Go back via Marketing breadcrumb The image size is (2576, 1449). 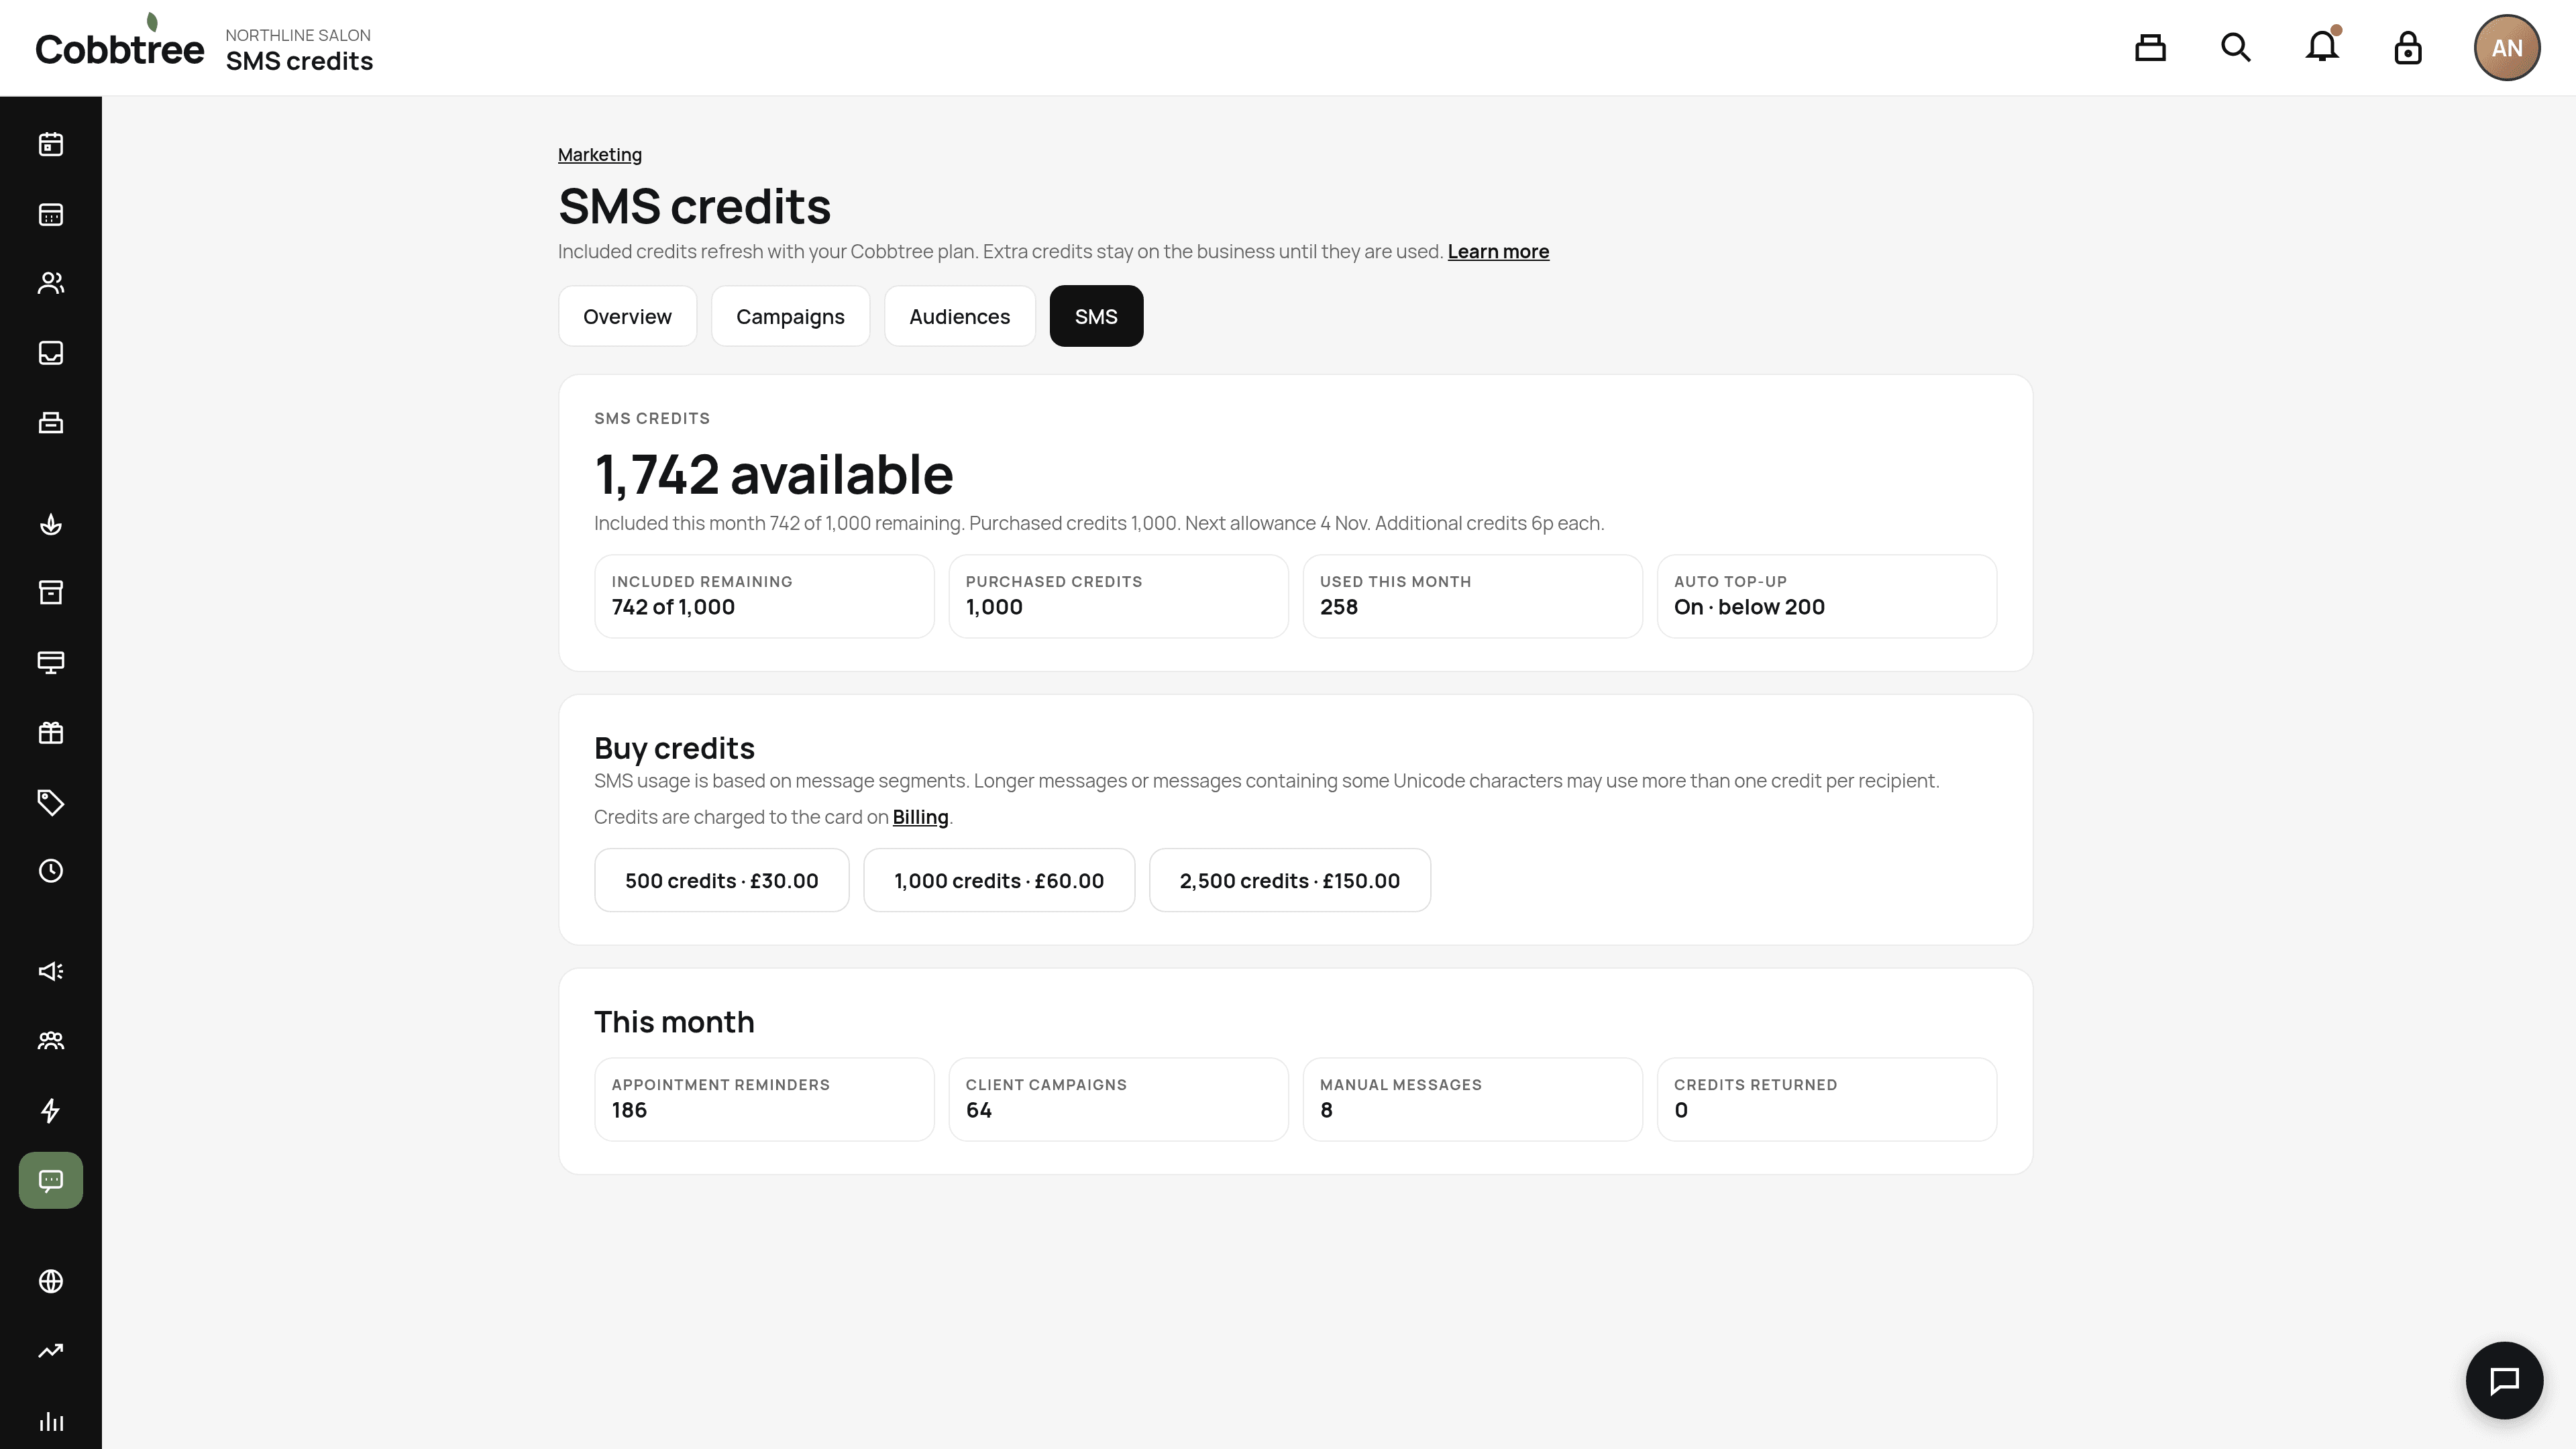[x=600, y=154]
